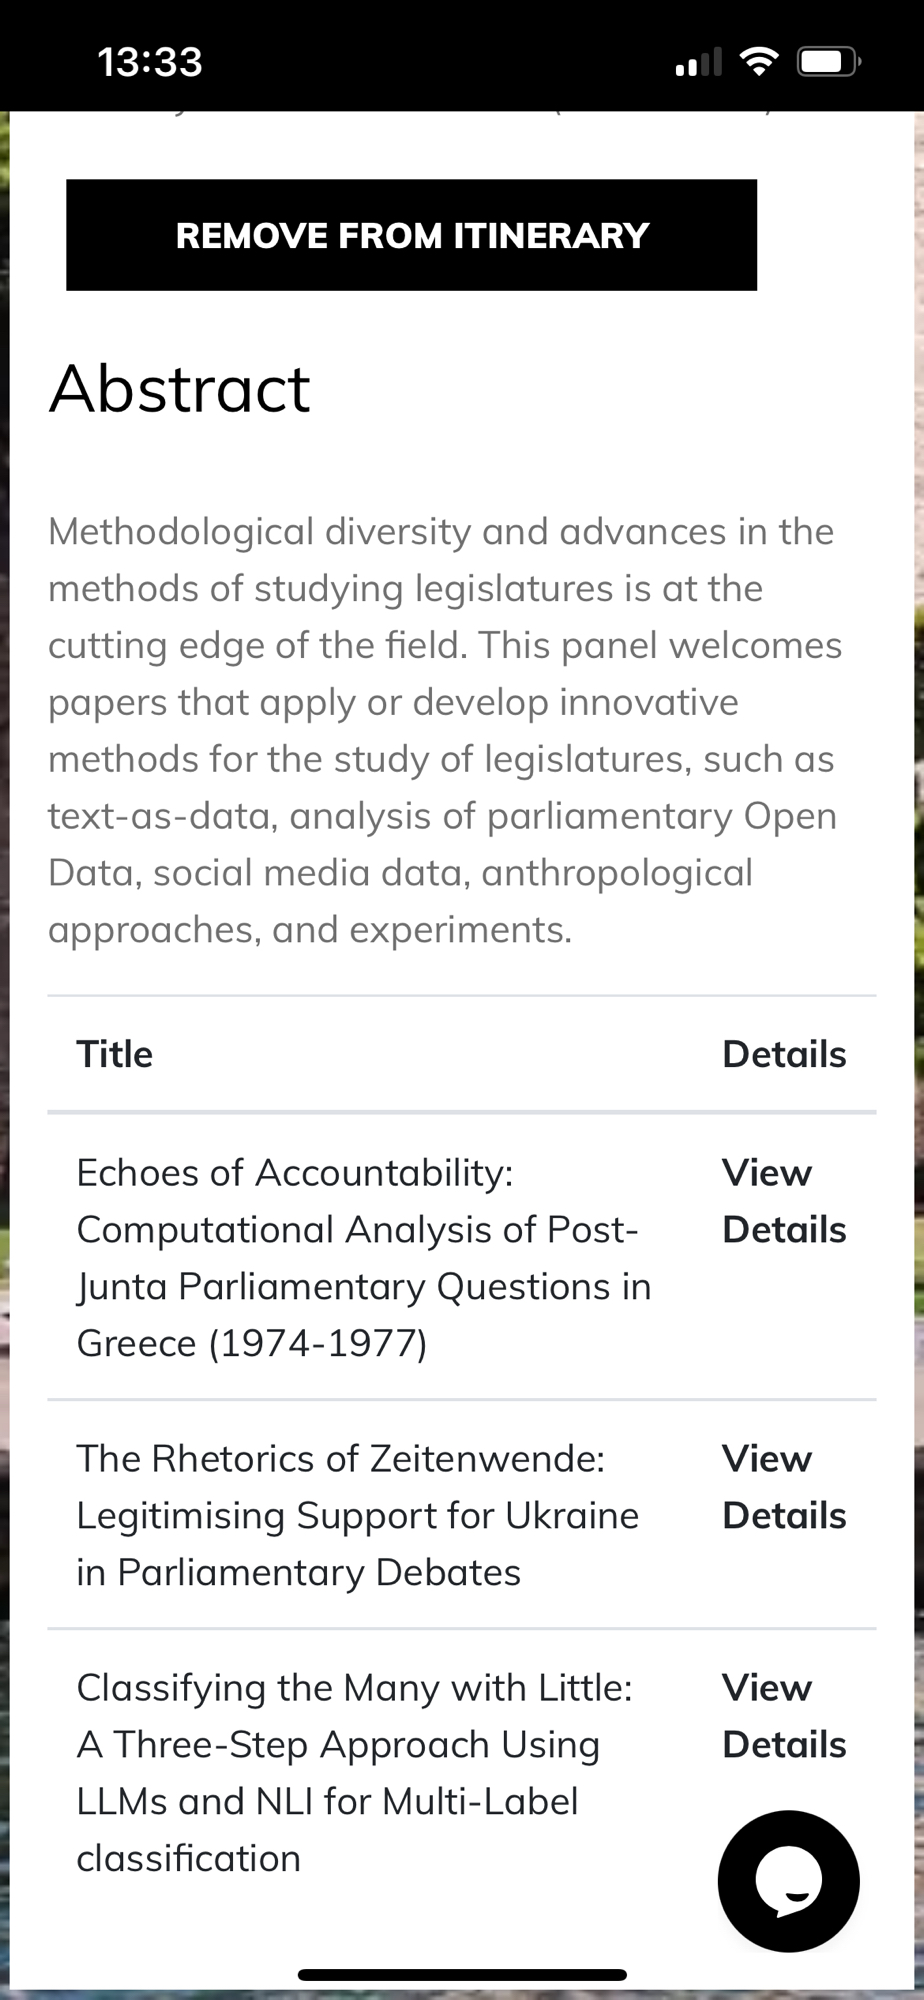Viewport: 924px width, 2000px height.
Task: Tap the background photo strip on right edge
Action: pos(919,1000)
